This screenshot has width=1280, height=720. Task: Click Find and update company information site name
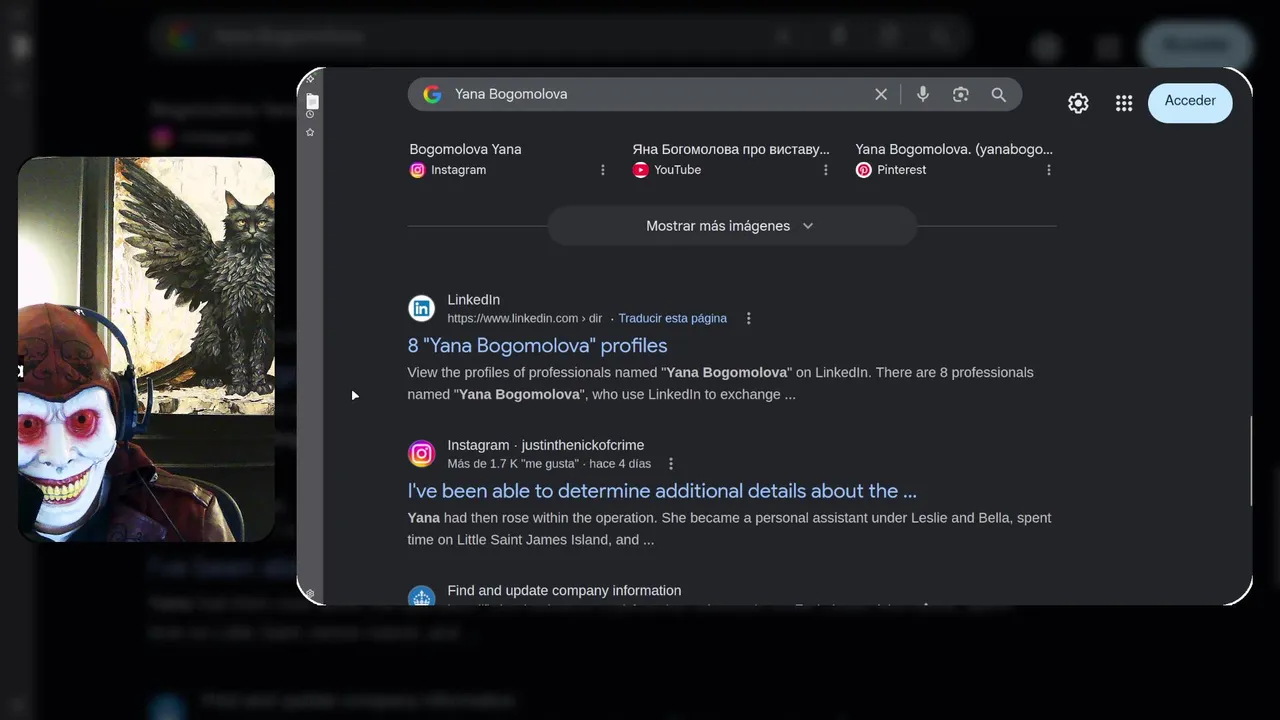[564, 591]
